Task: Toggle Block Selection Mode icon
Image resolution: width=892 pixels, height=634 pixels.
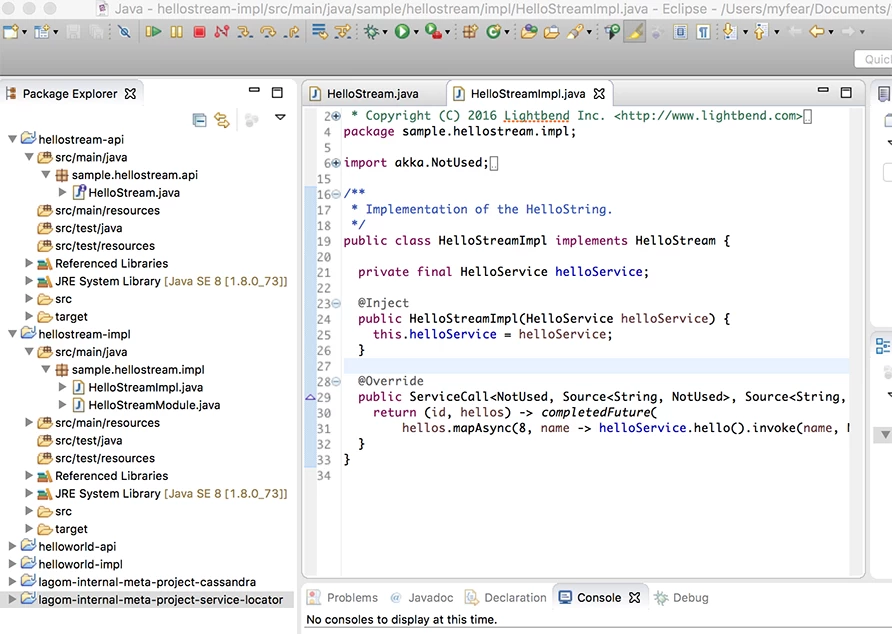Action: (680, 31)
